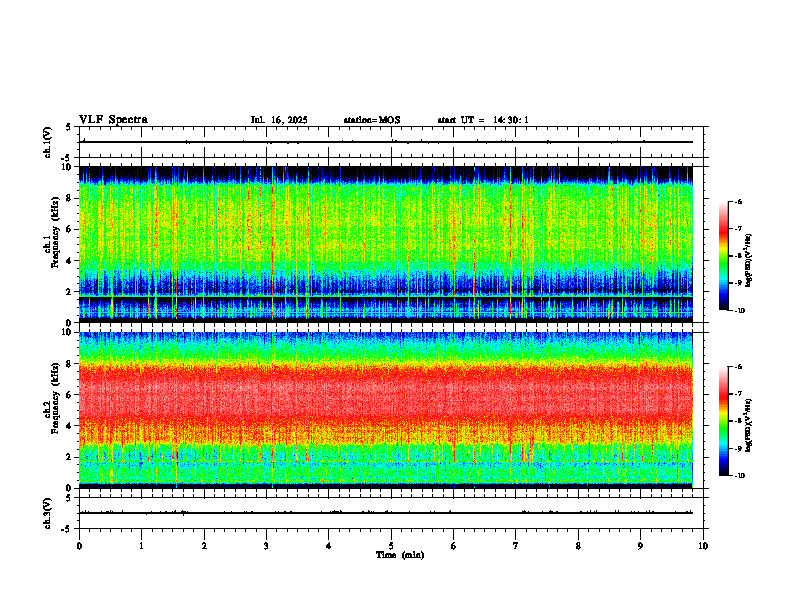Click the "-10" tick on ch.2 color bar
The width and height of the screenshot is (792, 612).
pyautogui.click(x=739, y=476)
